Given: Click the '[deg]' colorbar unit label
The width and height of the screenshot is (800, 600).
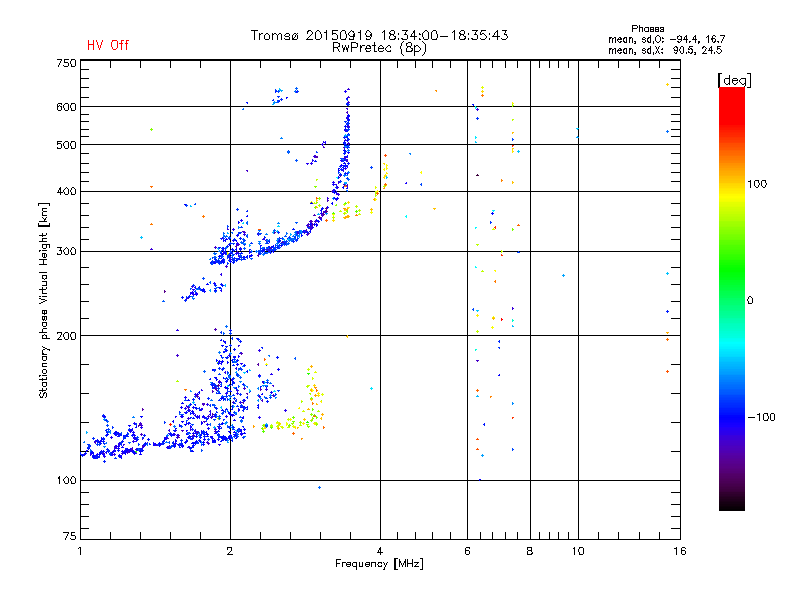Looking at the screenshot, I should (734, 80).
